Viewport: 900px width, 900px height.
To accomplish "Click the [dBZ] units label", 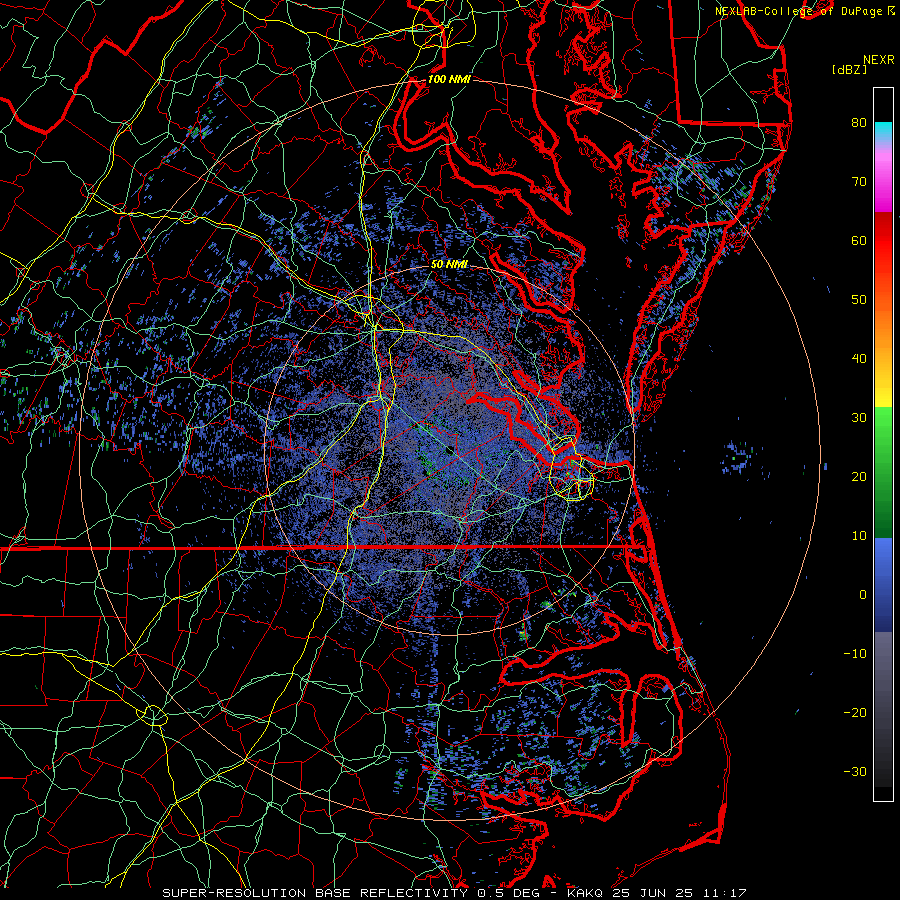I will click(x=849, y=70).
